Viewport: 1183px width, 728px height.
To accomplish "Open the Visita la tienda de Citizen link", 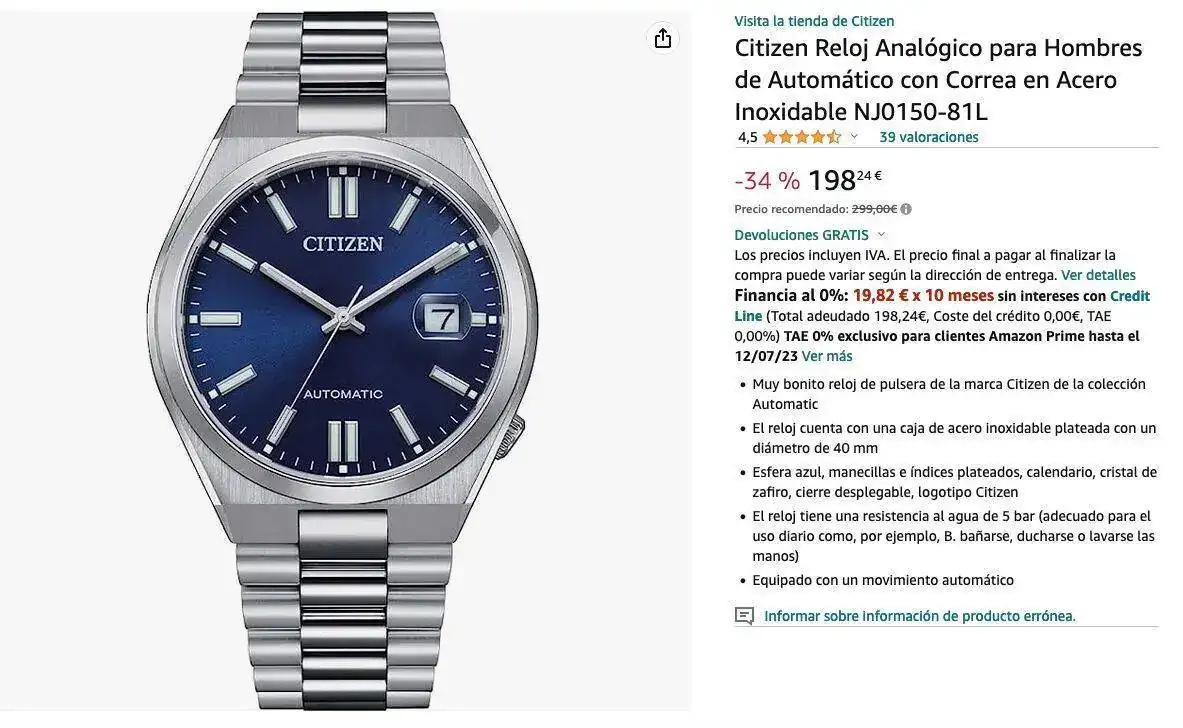I will pos(814,21).
